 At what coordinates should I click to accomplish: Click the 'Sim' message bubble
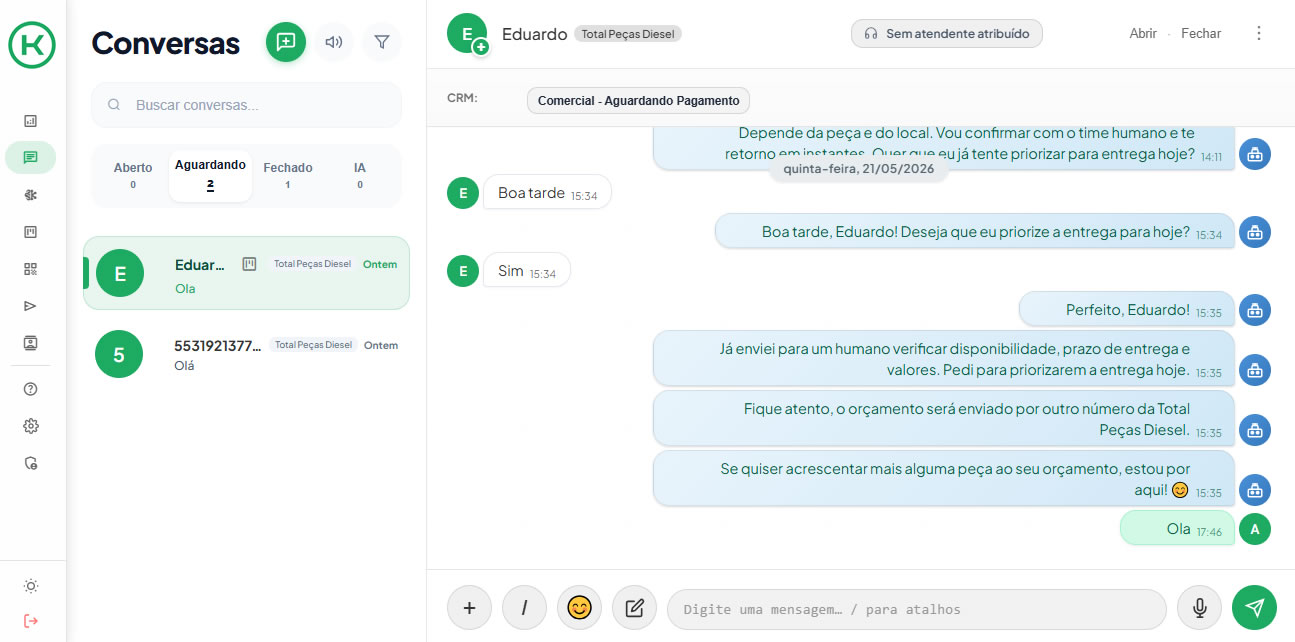[x=526, y=271]
